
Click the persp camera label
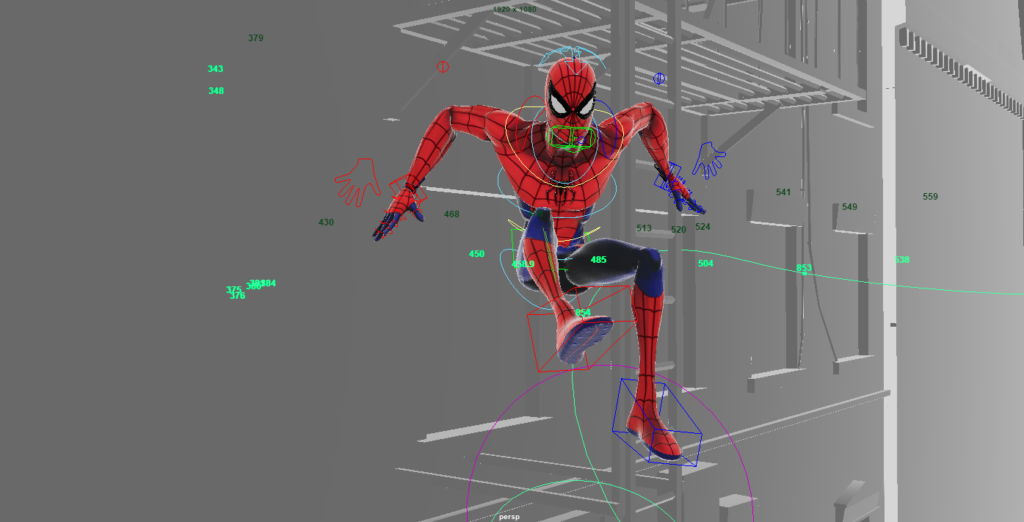509,517
